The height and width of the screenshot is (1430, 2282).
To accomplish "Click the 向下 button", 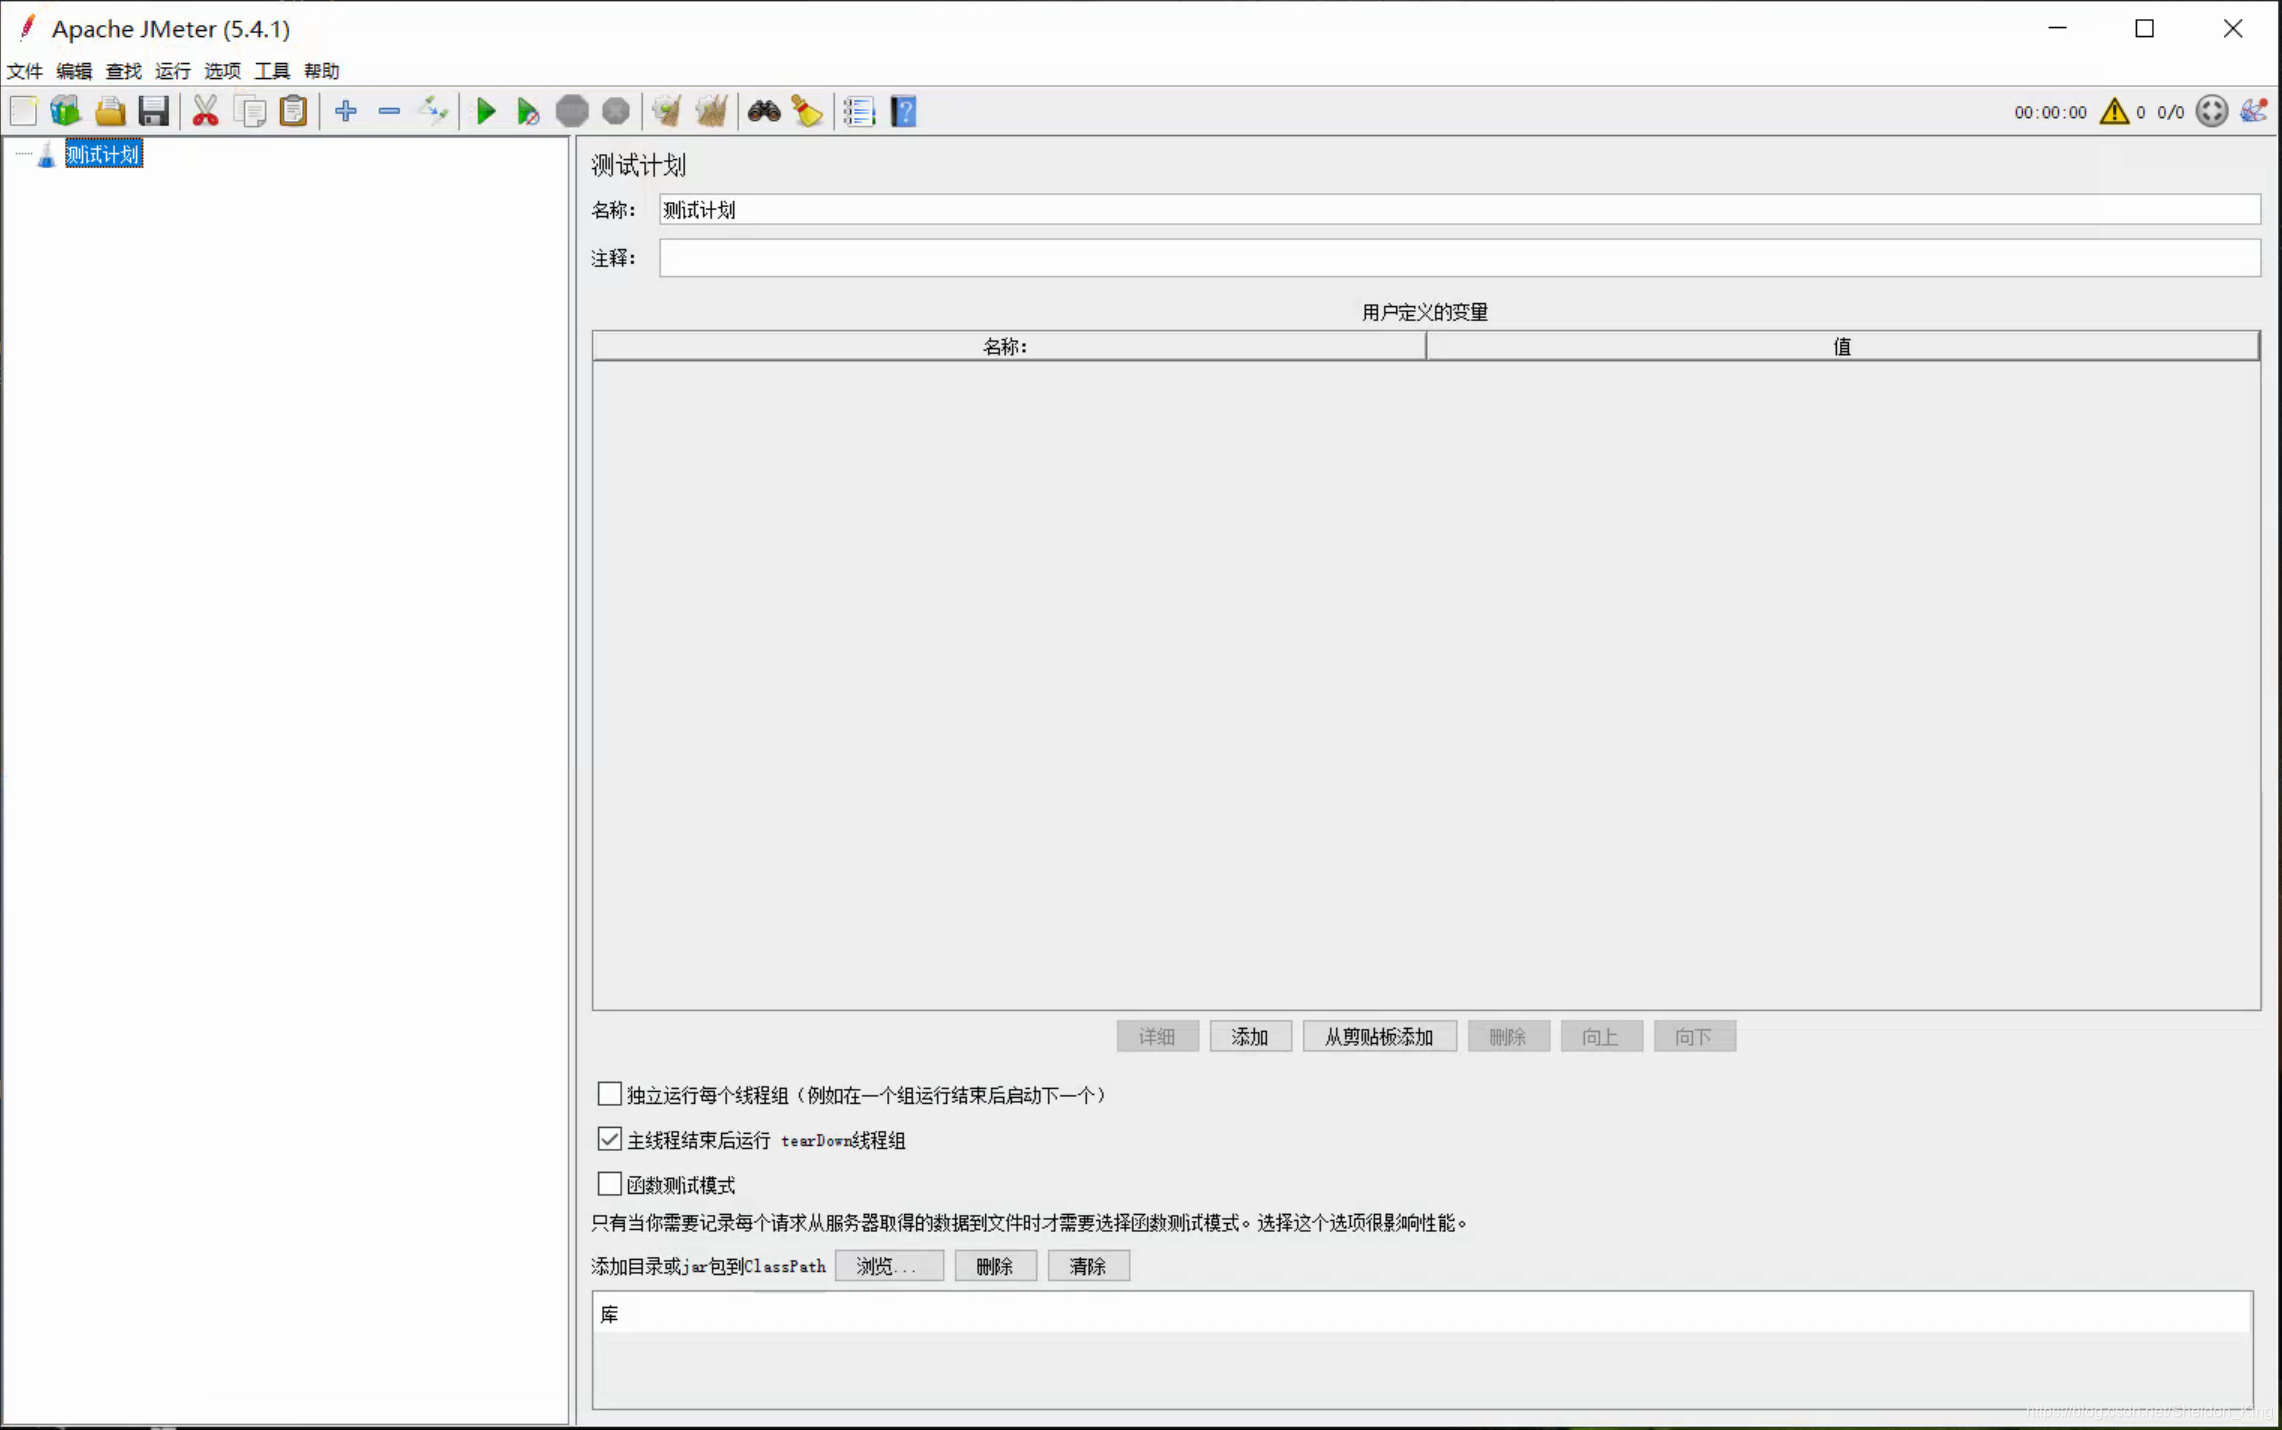I will point(1694,1037).
